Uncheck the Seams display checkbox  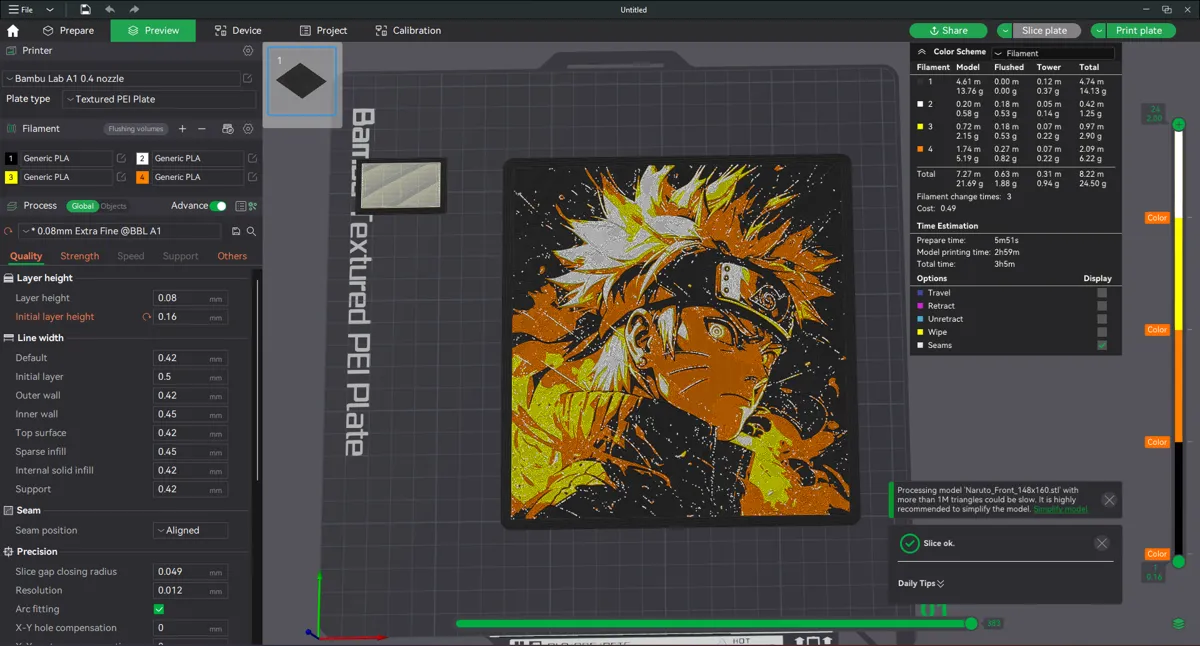point(1102,345)
